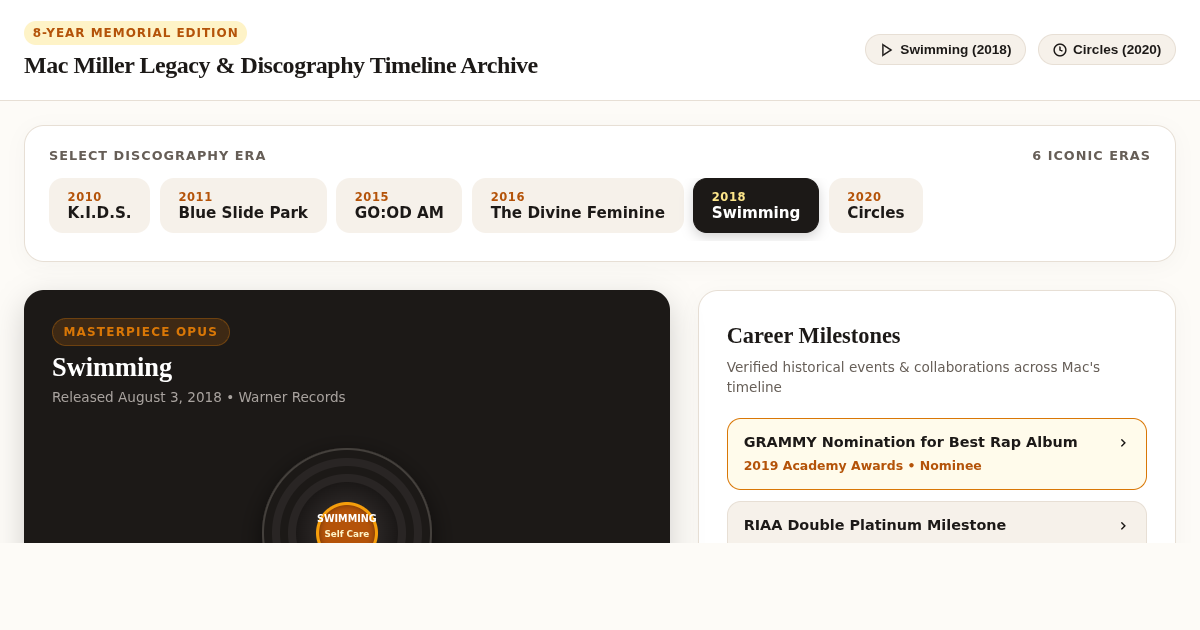This screenshot has height=630, width=1200.
Task: Select the active 2018 Swimming era tab
Action: pos(756,205)
